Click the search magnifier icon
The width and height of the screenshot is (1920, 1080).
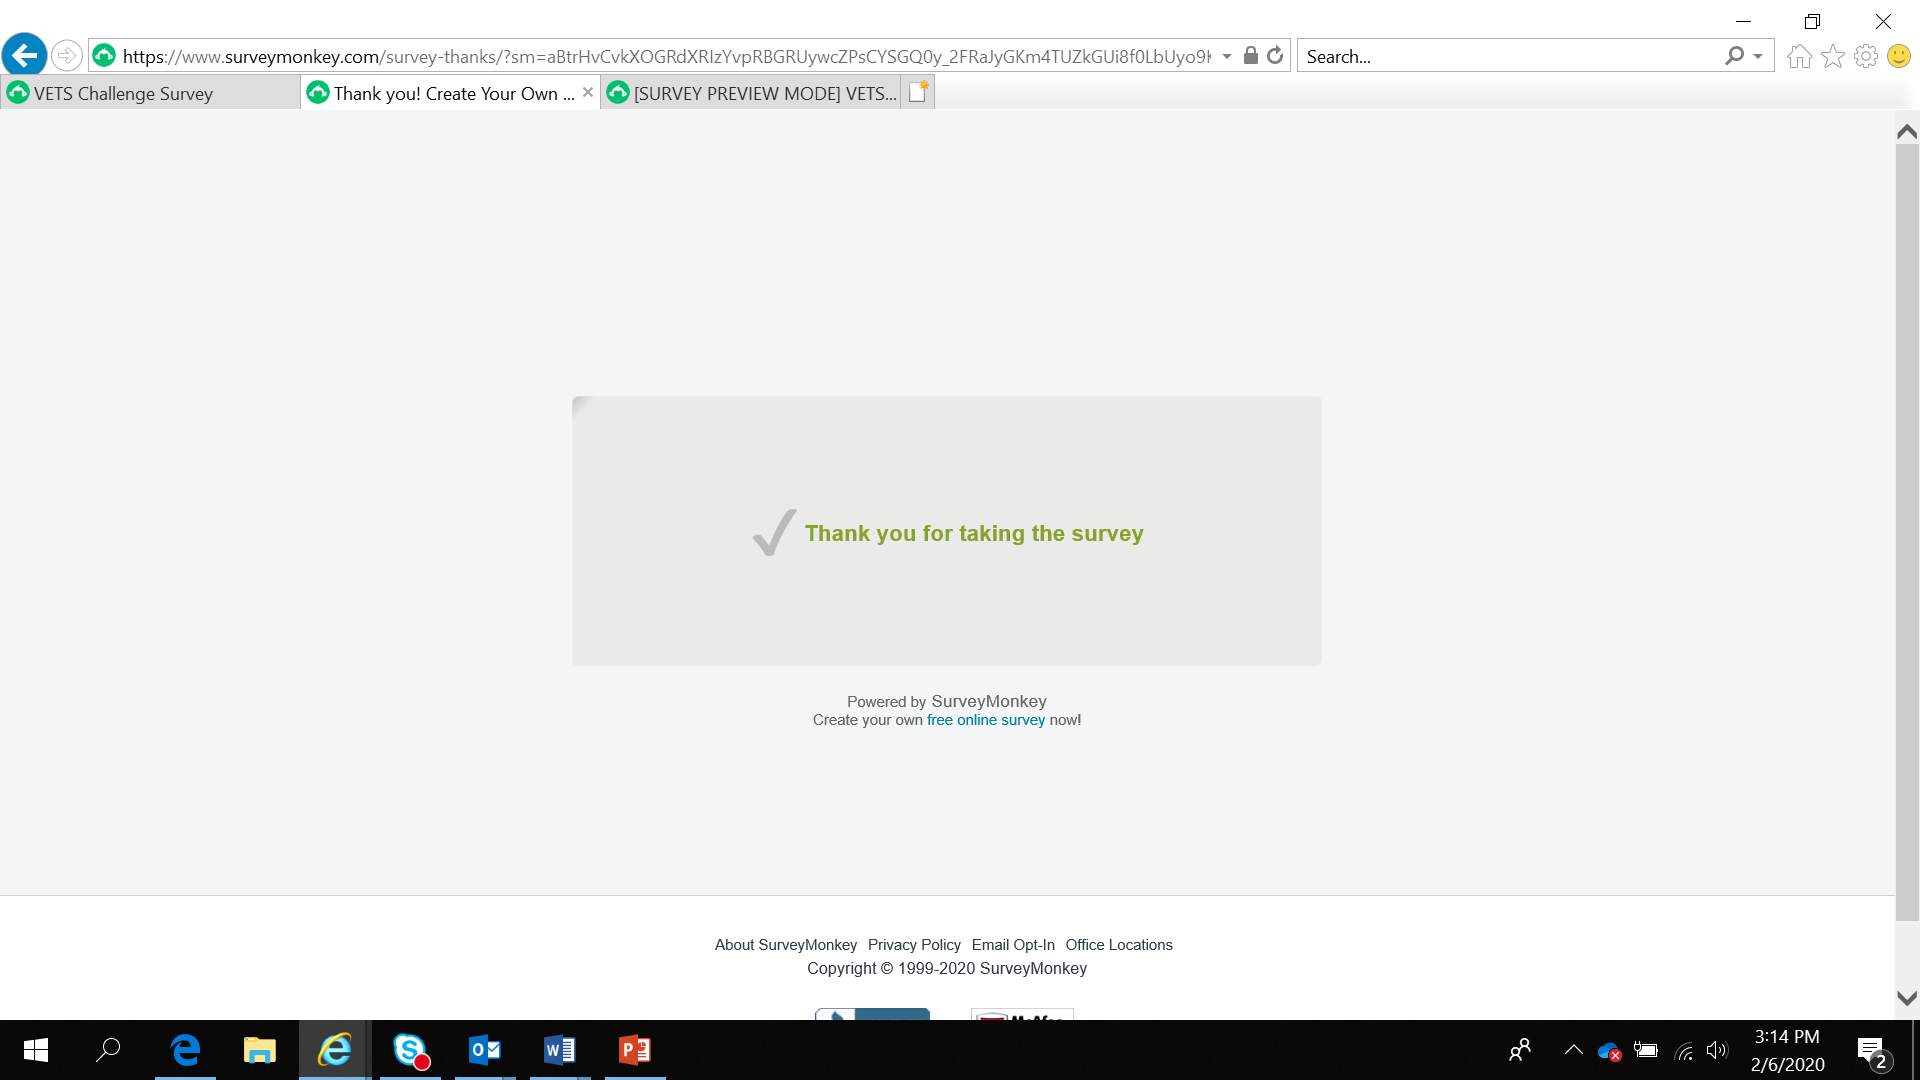click(x=1734, y=56)
